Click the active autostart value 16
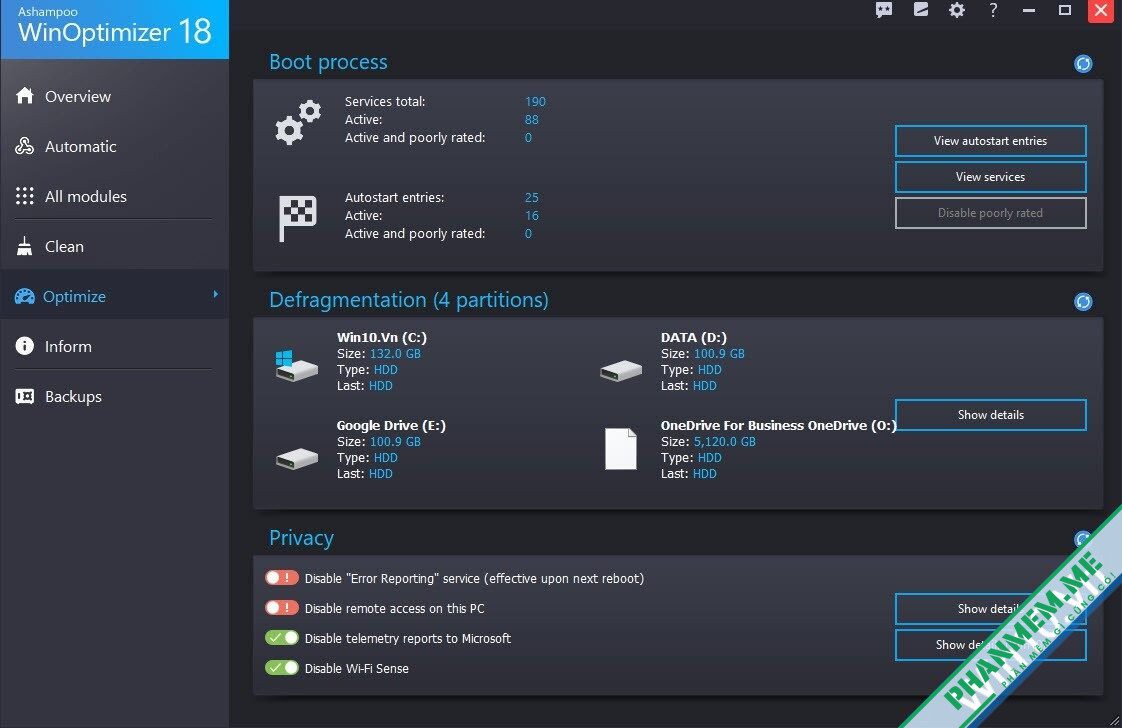The height and width of the screenshot is (728, 1122). pyautogui.click(x=532, y=215)
